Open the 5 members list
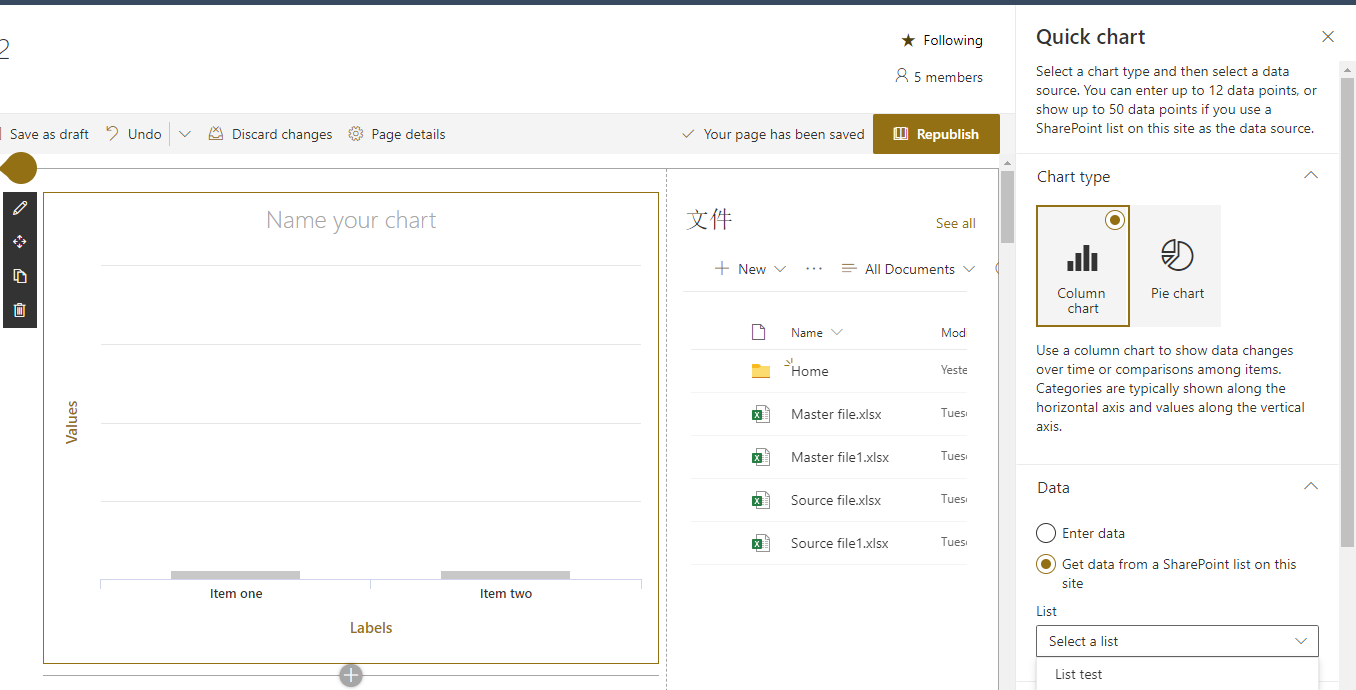 (x=938, y=77)
